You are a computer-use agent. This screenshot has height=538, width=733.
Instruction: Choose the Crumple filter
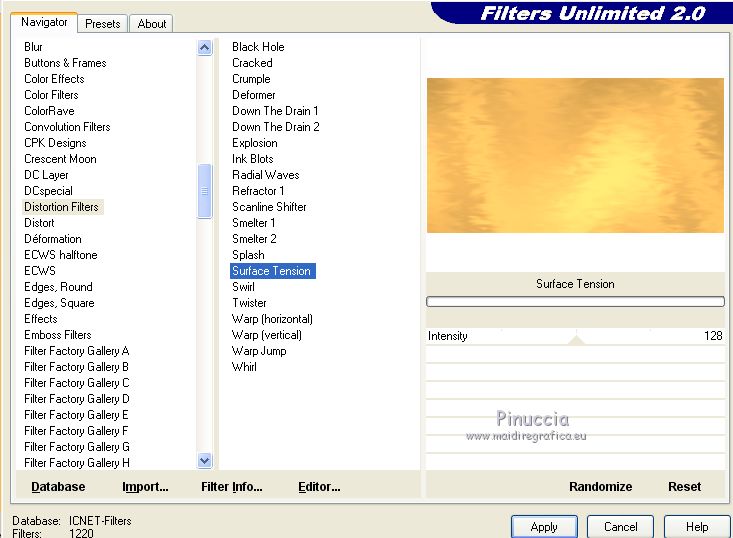click(x=252, y=79)
